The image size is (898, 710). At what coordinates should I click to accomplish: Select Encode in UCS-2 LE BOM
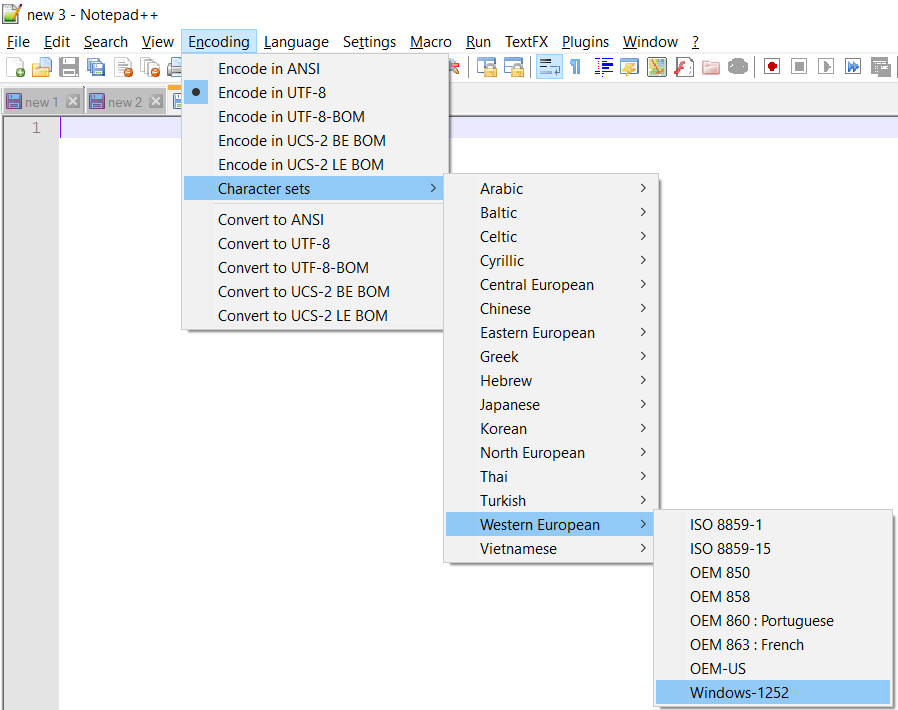pyautogui.click(x=314, y=165)
